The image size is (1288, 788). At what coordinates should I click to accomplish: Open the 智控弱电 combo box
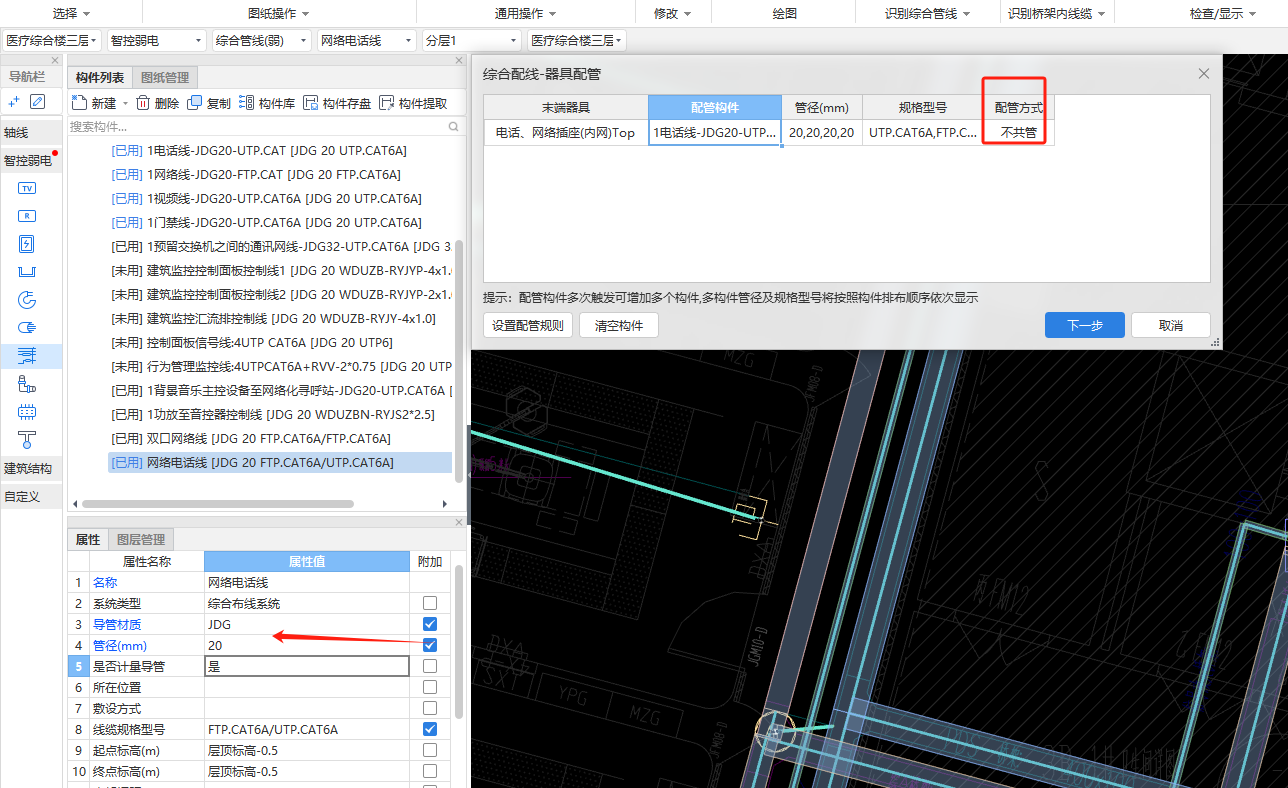pos(157,41)
